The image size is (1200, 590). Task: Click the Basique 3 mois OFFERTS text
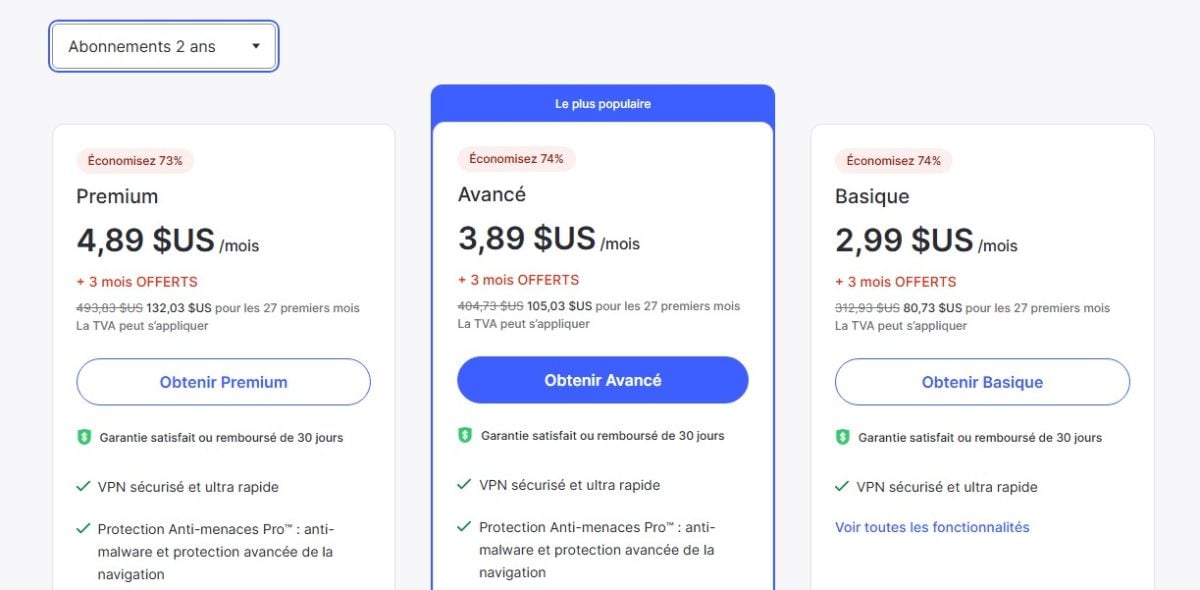tap(896, 282)
